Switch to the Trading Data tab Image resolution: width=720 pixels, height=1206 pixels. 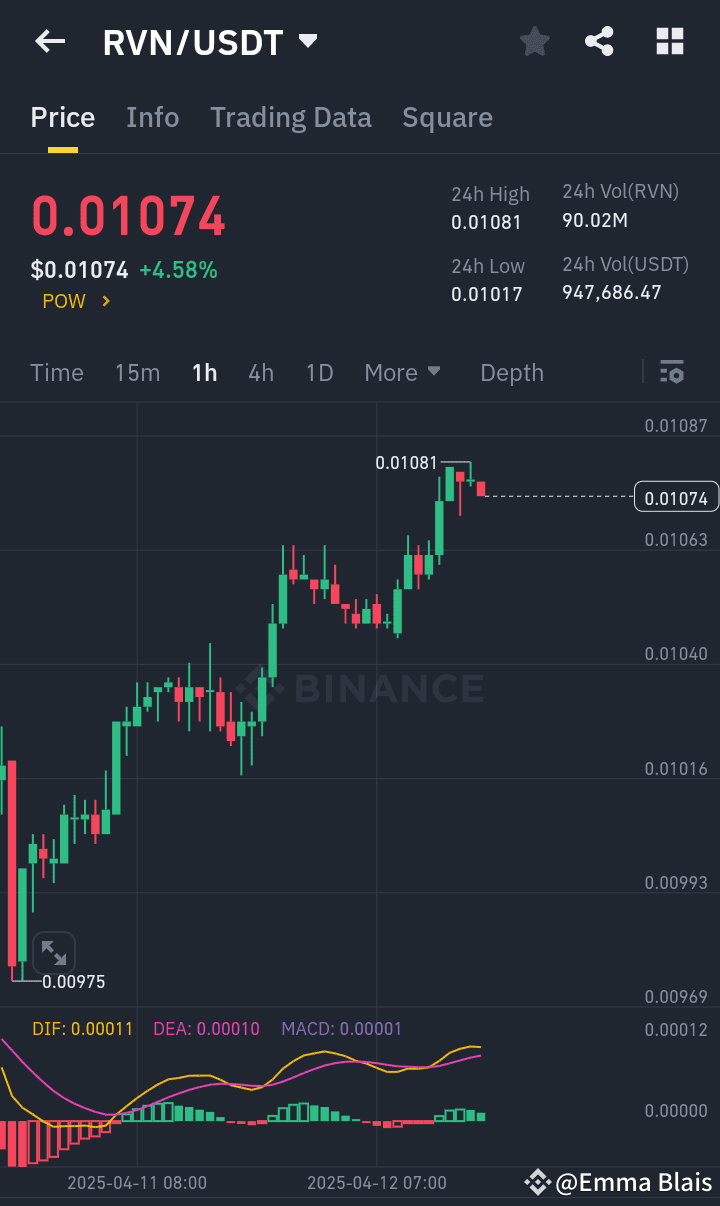click(x=290, y=117)
